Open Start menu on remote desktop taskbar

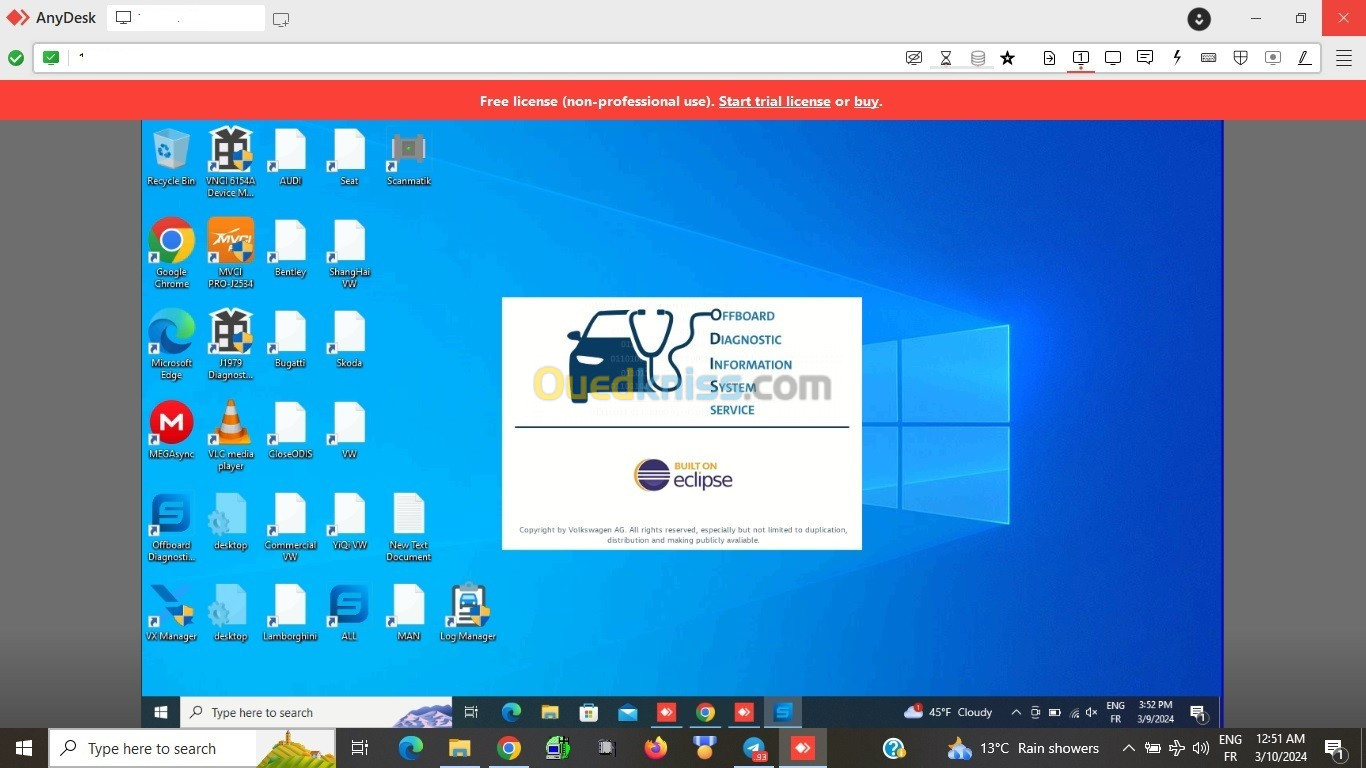pyautogui.click(x=160, y=712)
